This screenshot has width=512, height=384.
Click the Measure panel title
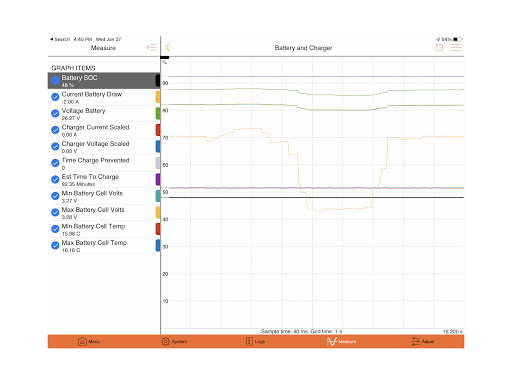click(x=103, y=48)
